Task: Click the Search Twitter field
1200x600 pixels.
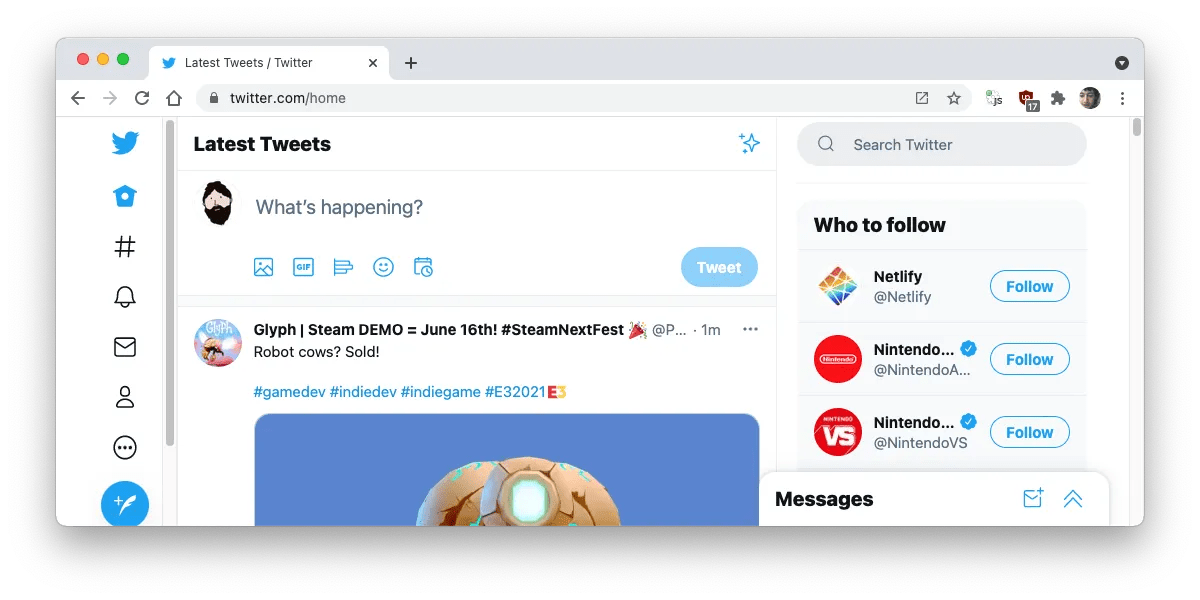Action: pyautogui.click(x=940, y=144)
